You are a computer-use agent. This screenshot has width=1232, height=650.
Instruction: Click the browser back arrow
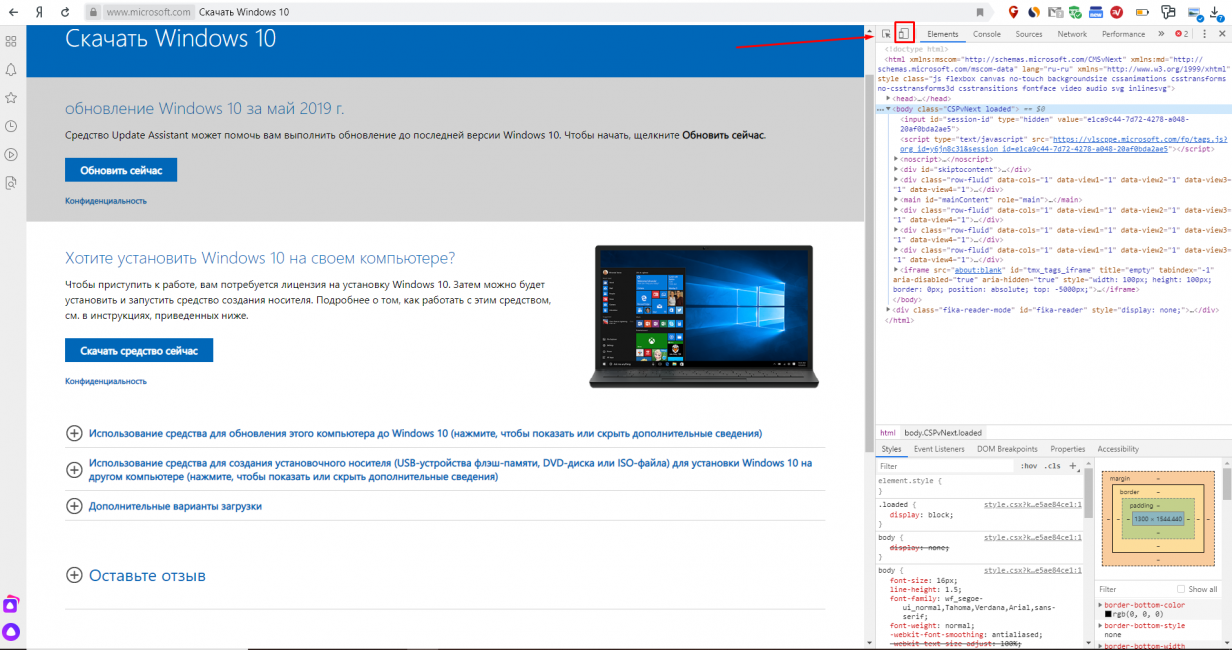coord(13,12)
